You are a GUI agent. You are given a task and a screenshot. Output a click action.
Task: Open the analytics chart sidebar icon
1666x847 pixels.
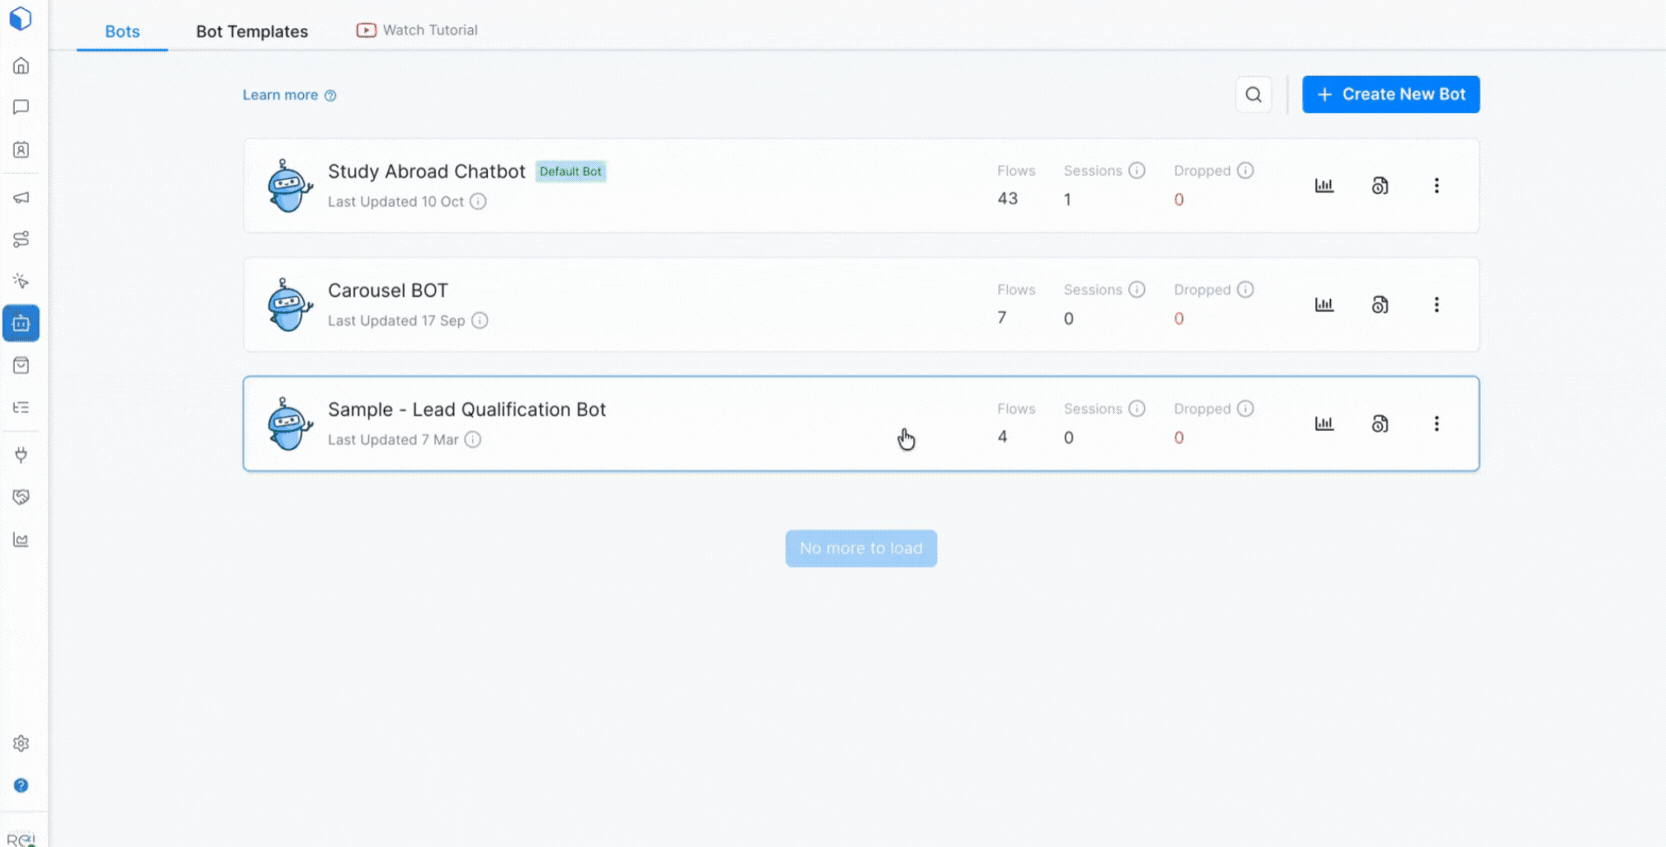[21, 540]
